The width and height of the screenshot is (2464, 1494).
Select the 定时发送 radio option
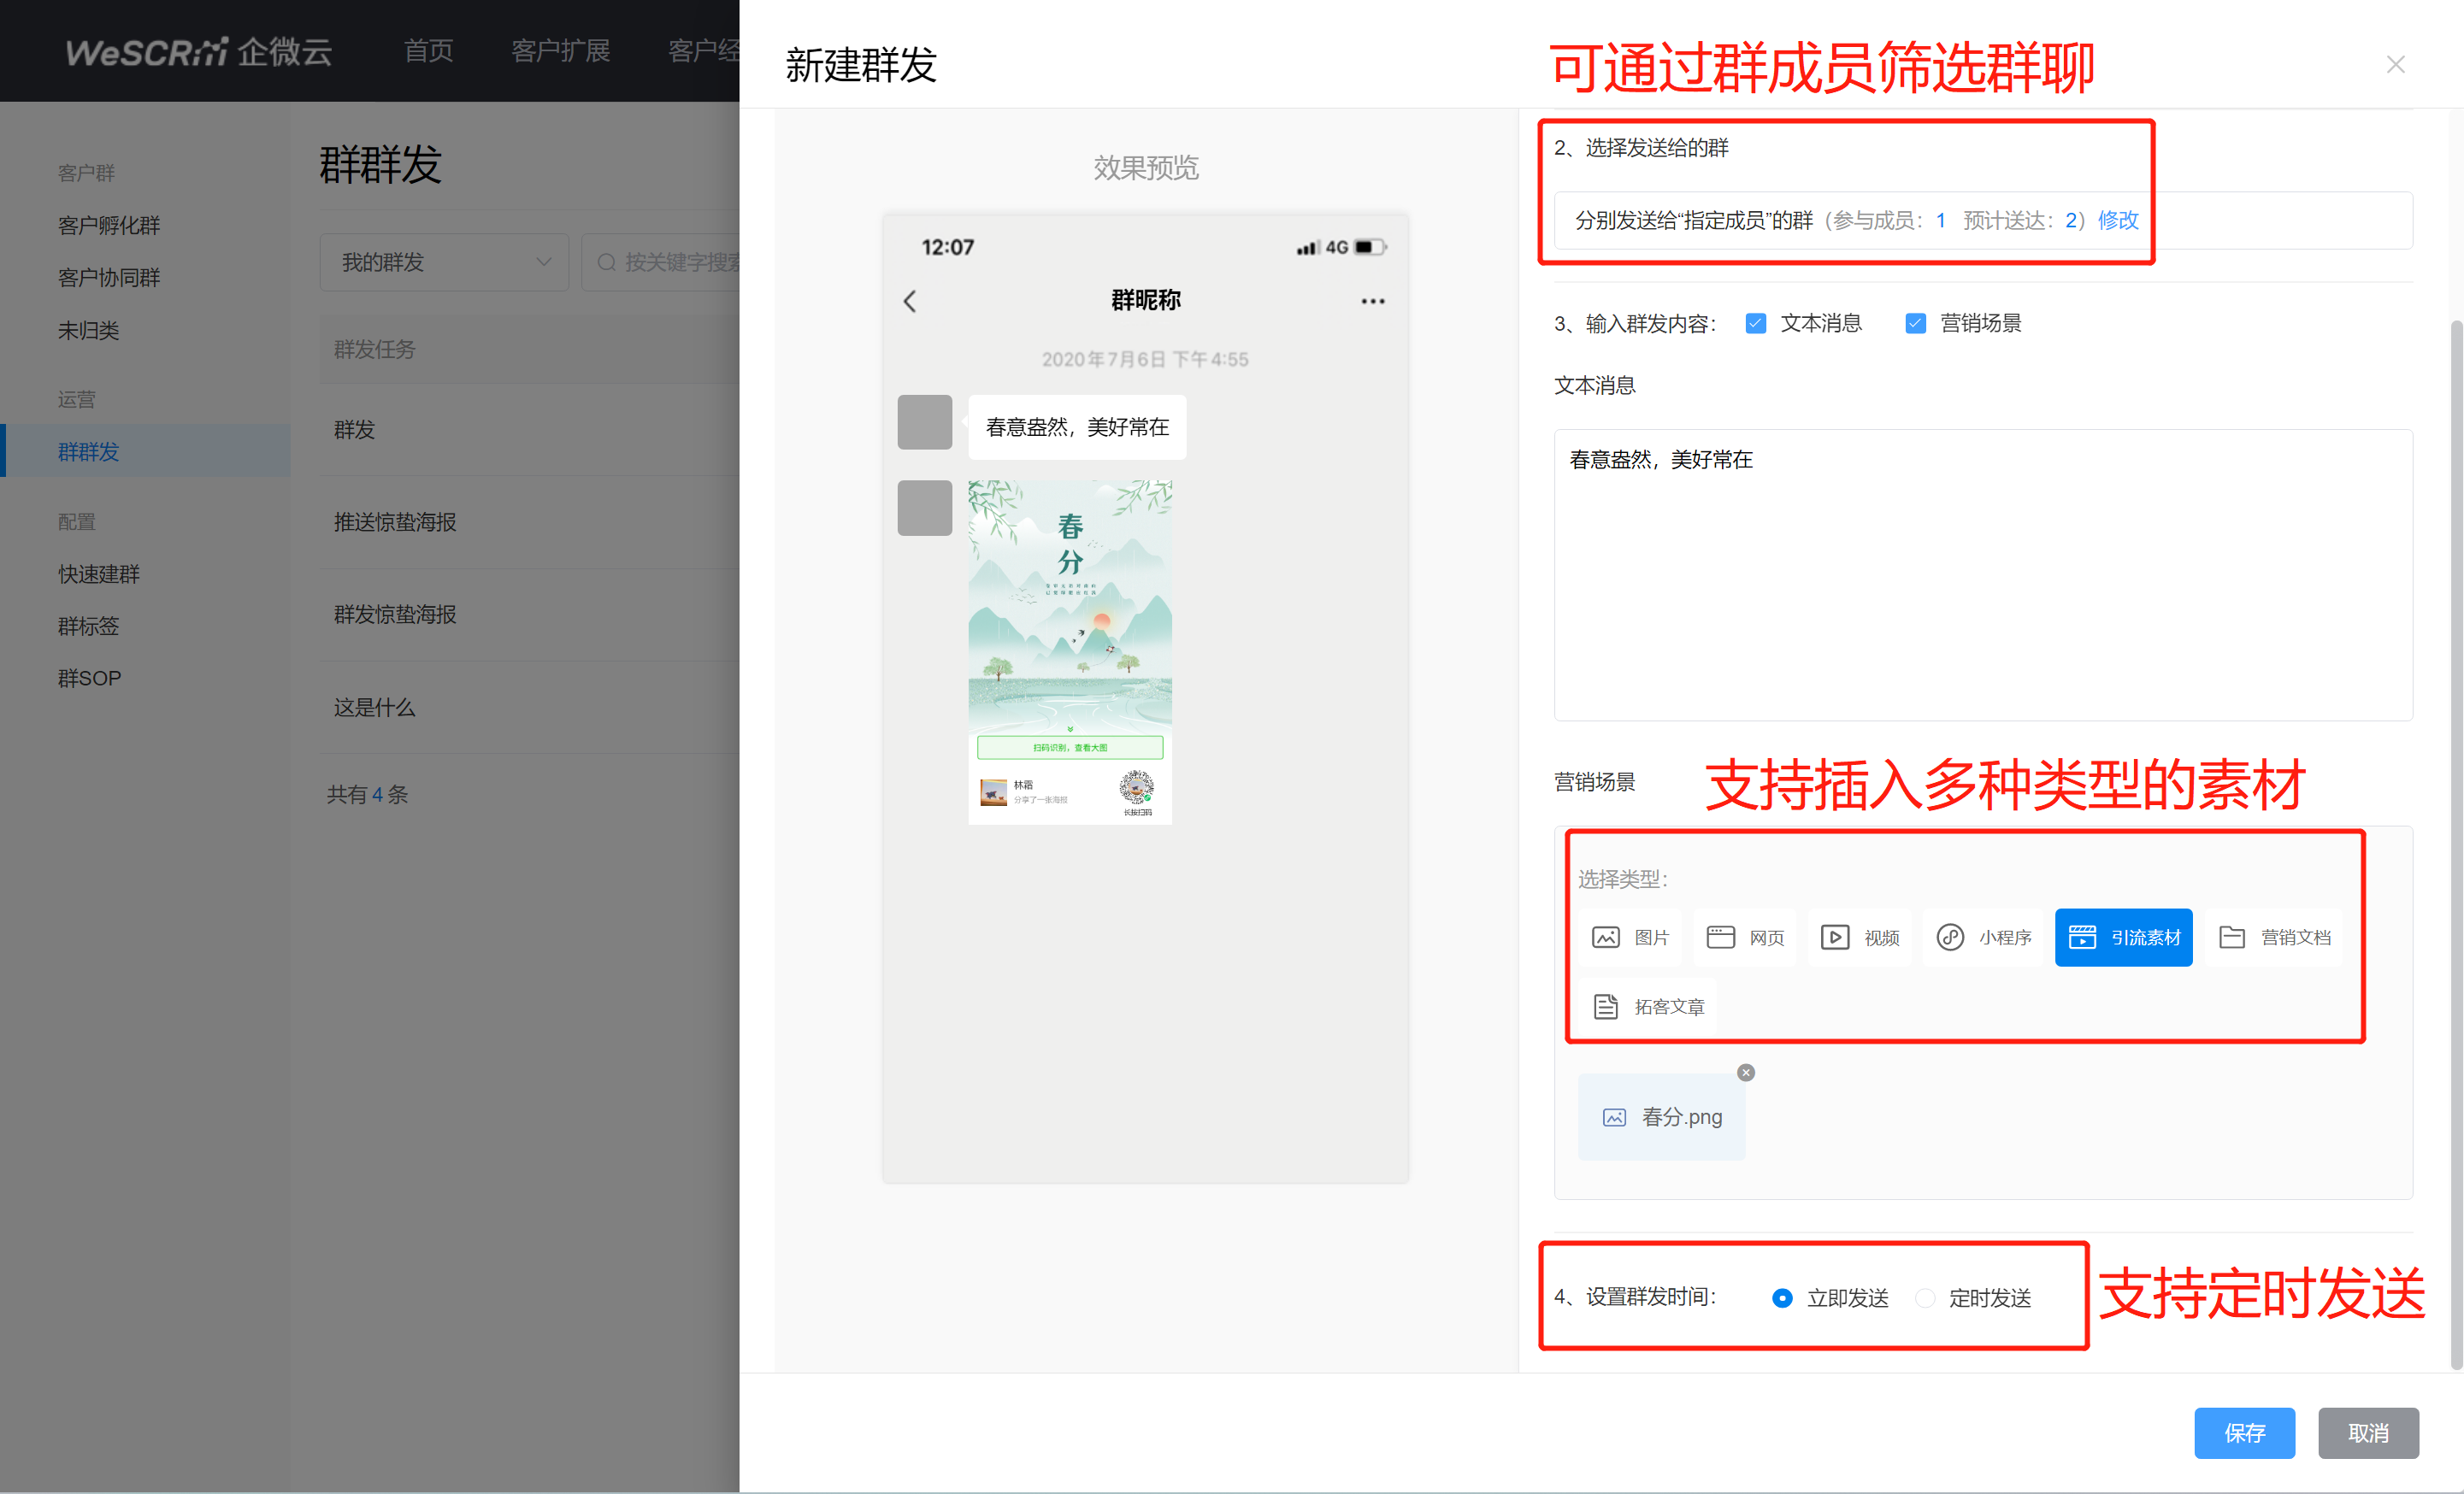tap(1925, 1298)
